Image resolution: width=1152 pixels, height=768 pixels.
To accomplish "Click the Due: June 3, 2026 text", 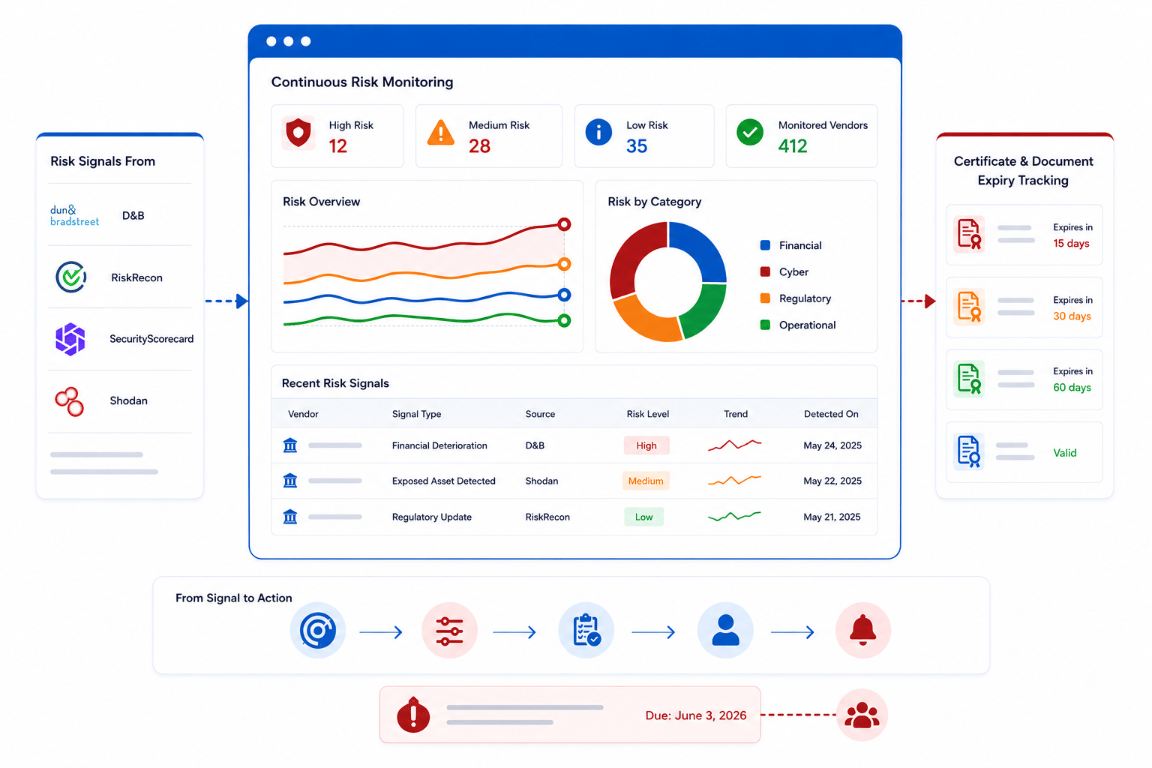I will (696, 715).
